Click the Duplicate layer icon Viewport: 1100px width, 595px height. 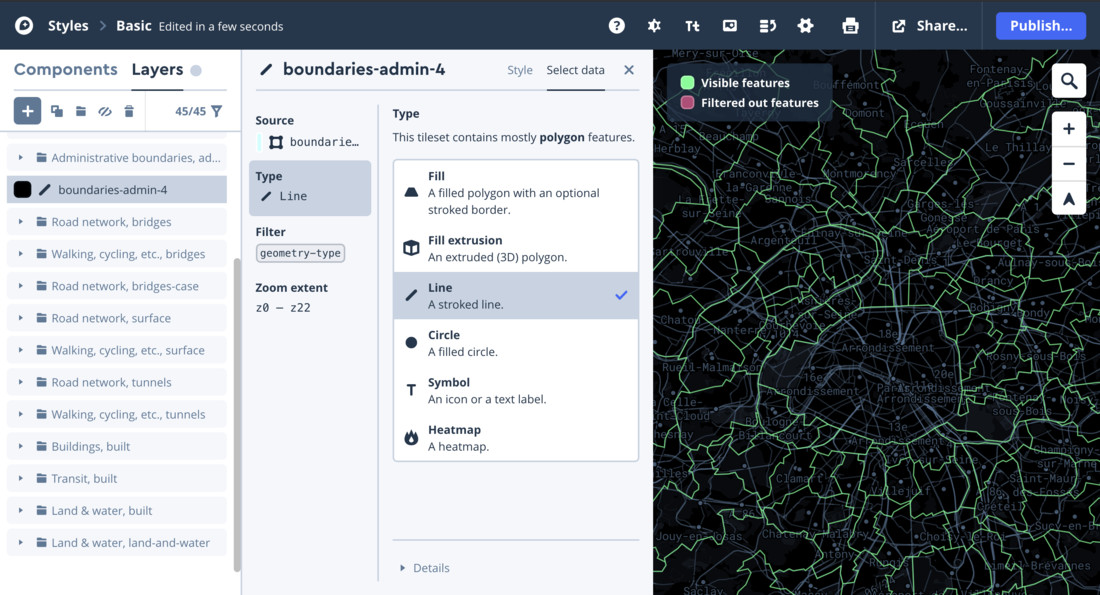click(55, 111)
